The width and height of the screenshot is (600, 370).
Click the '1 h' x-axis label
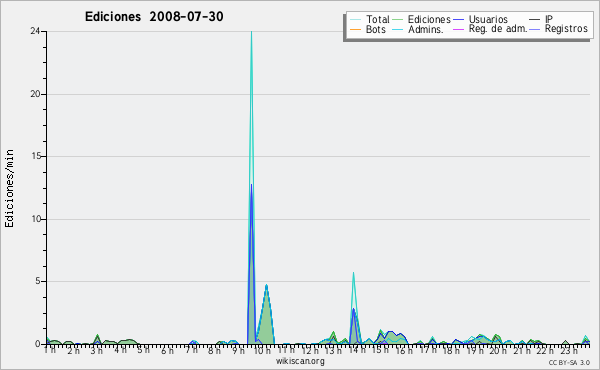[x=49, y=350]
